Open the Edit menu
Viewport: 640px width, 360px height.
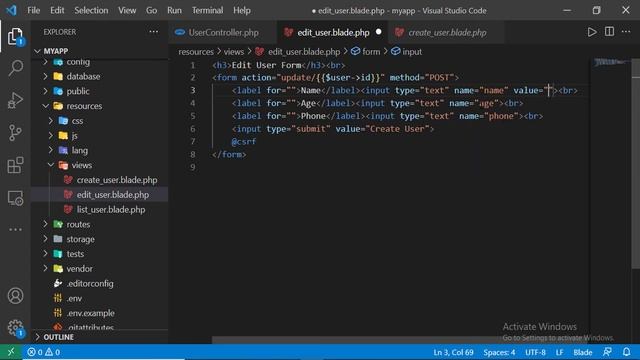(57, 10)
